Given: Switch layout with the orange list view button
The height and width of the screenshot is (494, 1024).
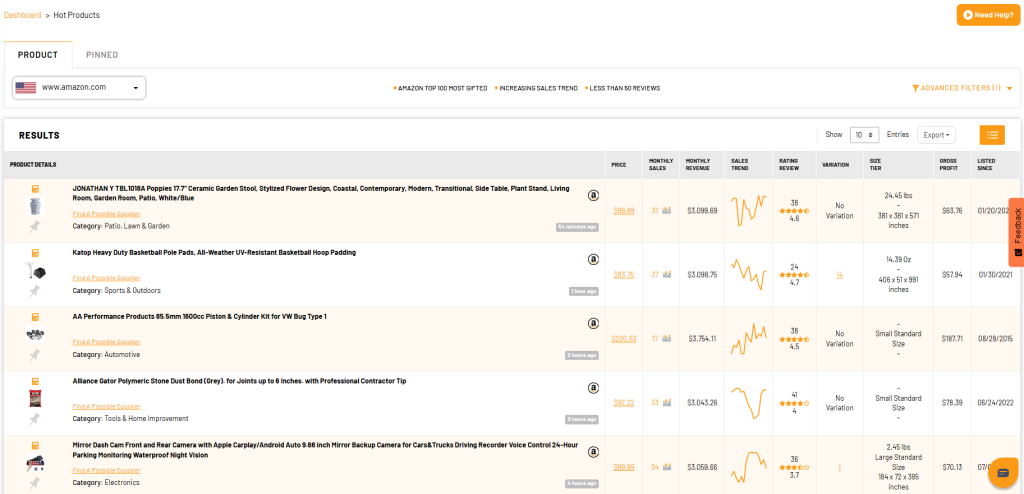Looking at the screenshot, I should coord(992,135).
